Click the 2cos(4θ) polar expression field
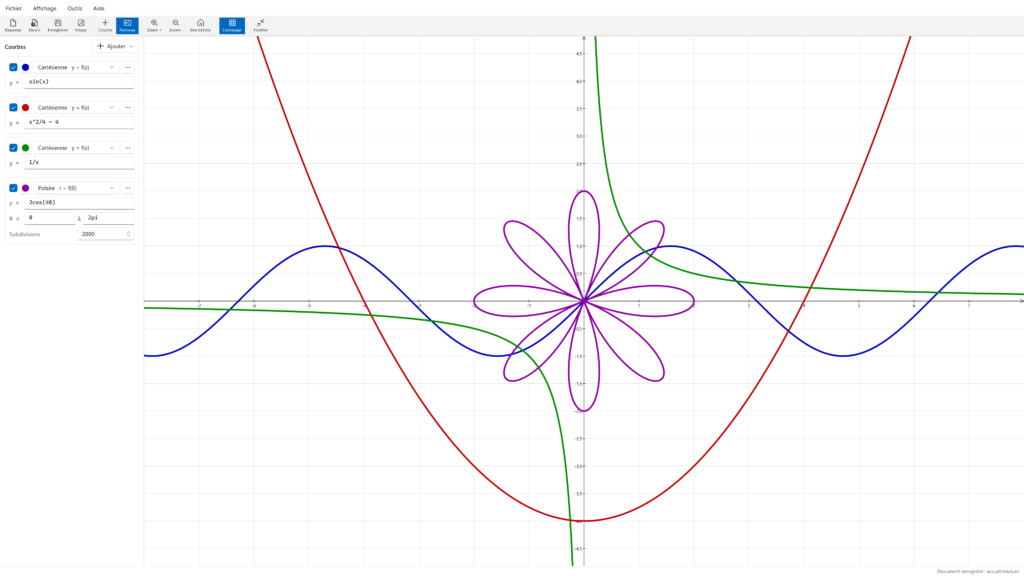The width and height of the screenshot is (1024, 576). tap(79, 202)
